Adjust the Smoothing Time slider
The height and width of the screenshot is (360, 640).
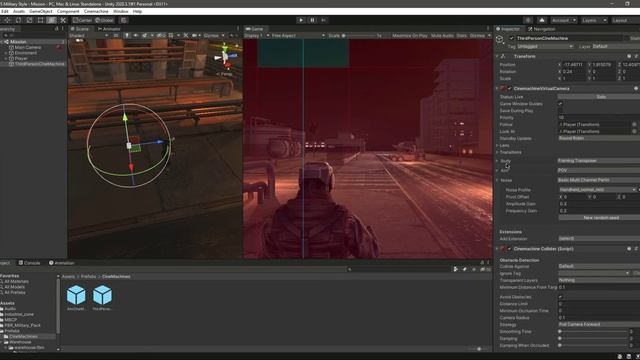(x=593, y=331)
